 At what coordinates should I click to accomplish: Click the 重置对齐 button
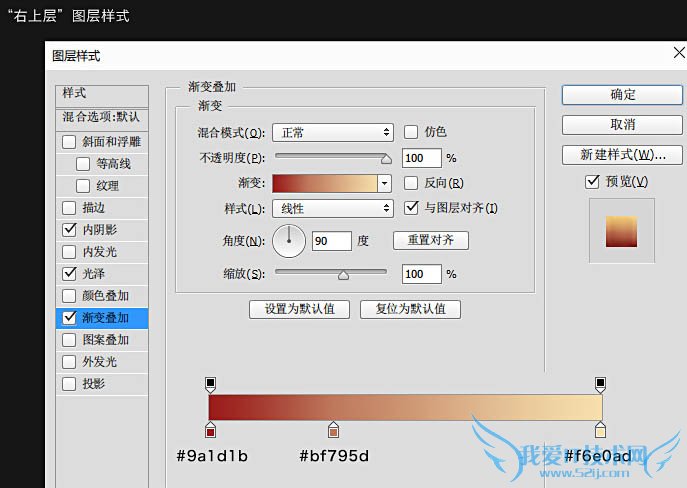(x=431, y=240)
